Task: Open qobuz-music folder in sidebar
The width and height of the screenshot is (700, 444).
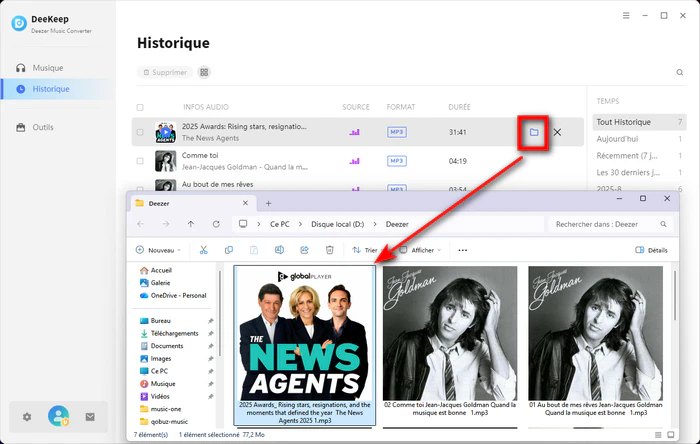Action: [x=163, y=421]
